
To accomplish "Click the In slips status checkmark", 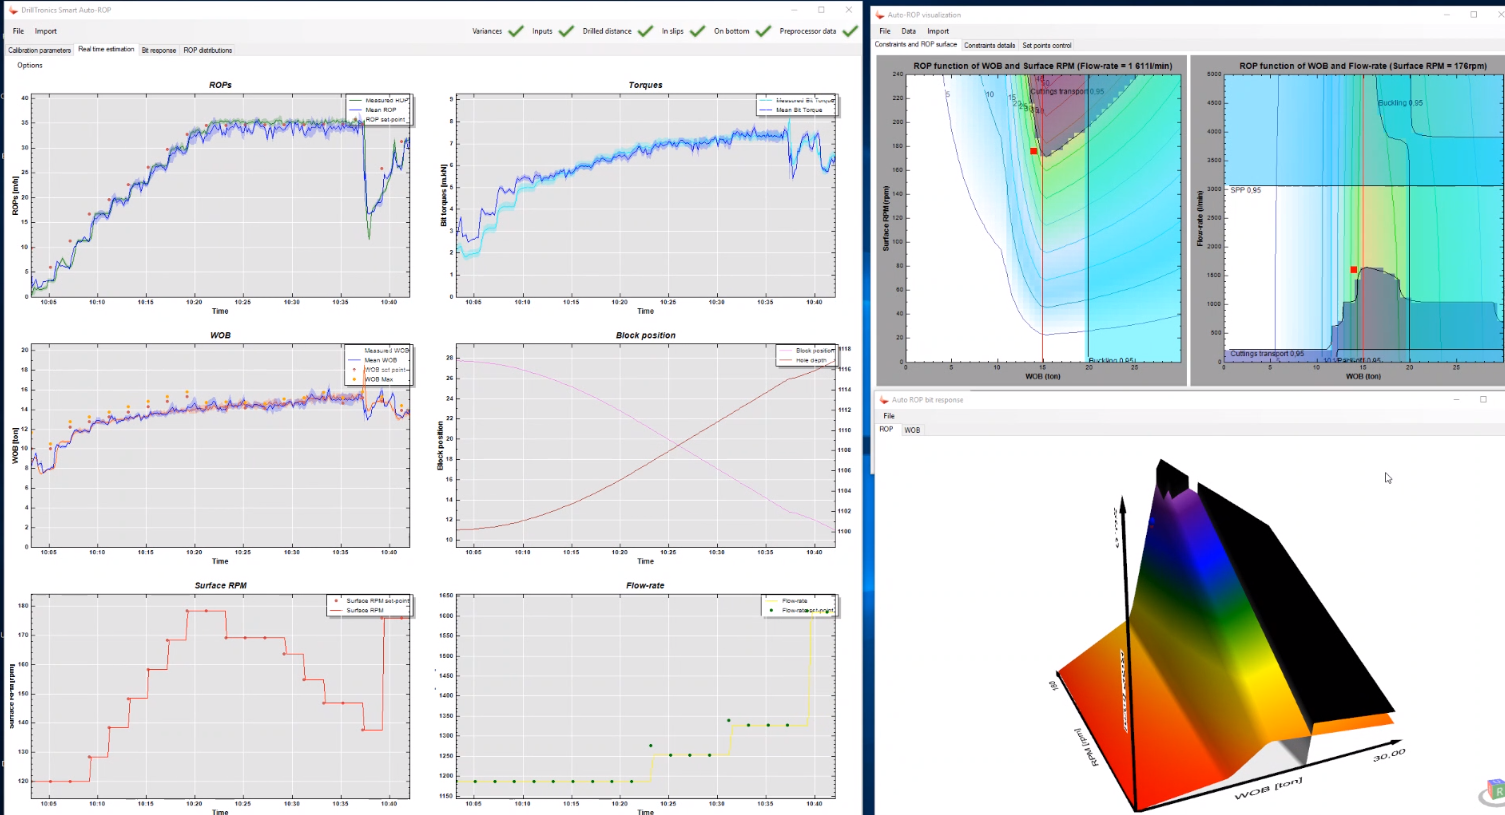I will tap(697, 31).
